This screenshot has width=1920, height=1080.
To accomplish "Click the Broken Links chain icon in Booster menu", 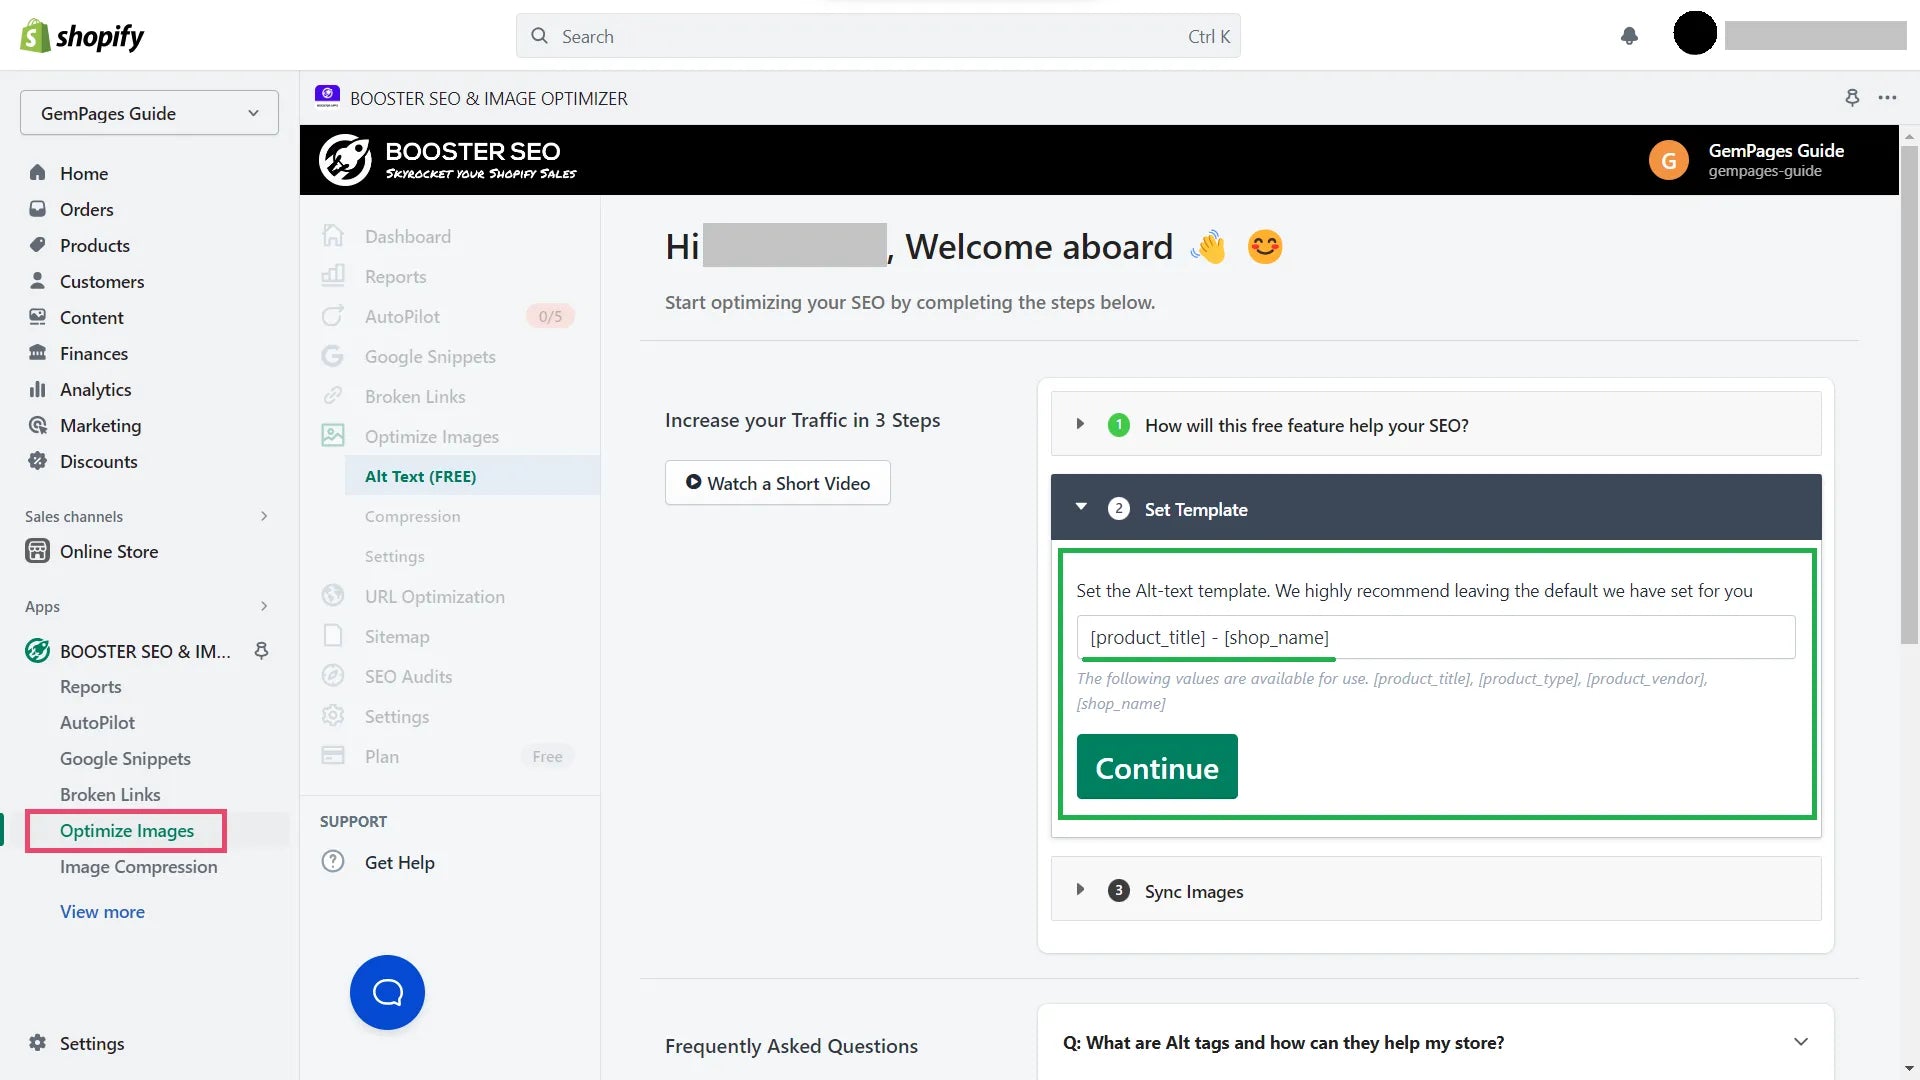I will 333,396.
